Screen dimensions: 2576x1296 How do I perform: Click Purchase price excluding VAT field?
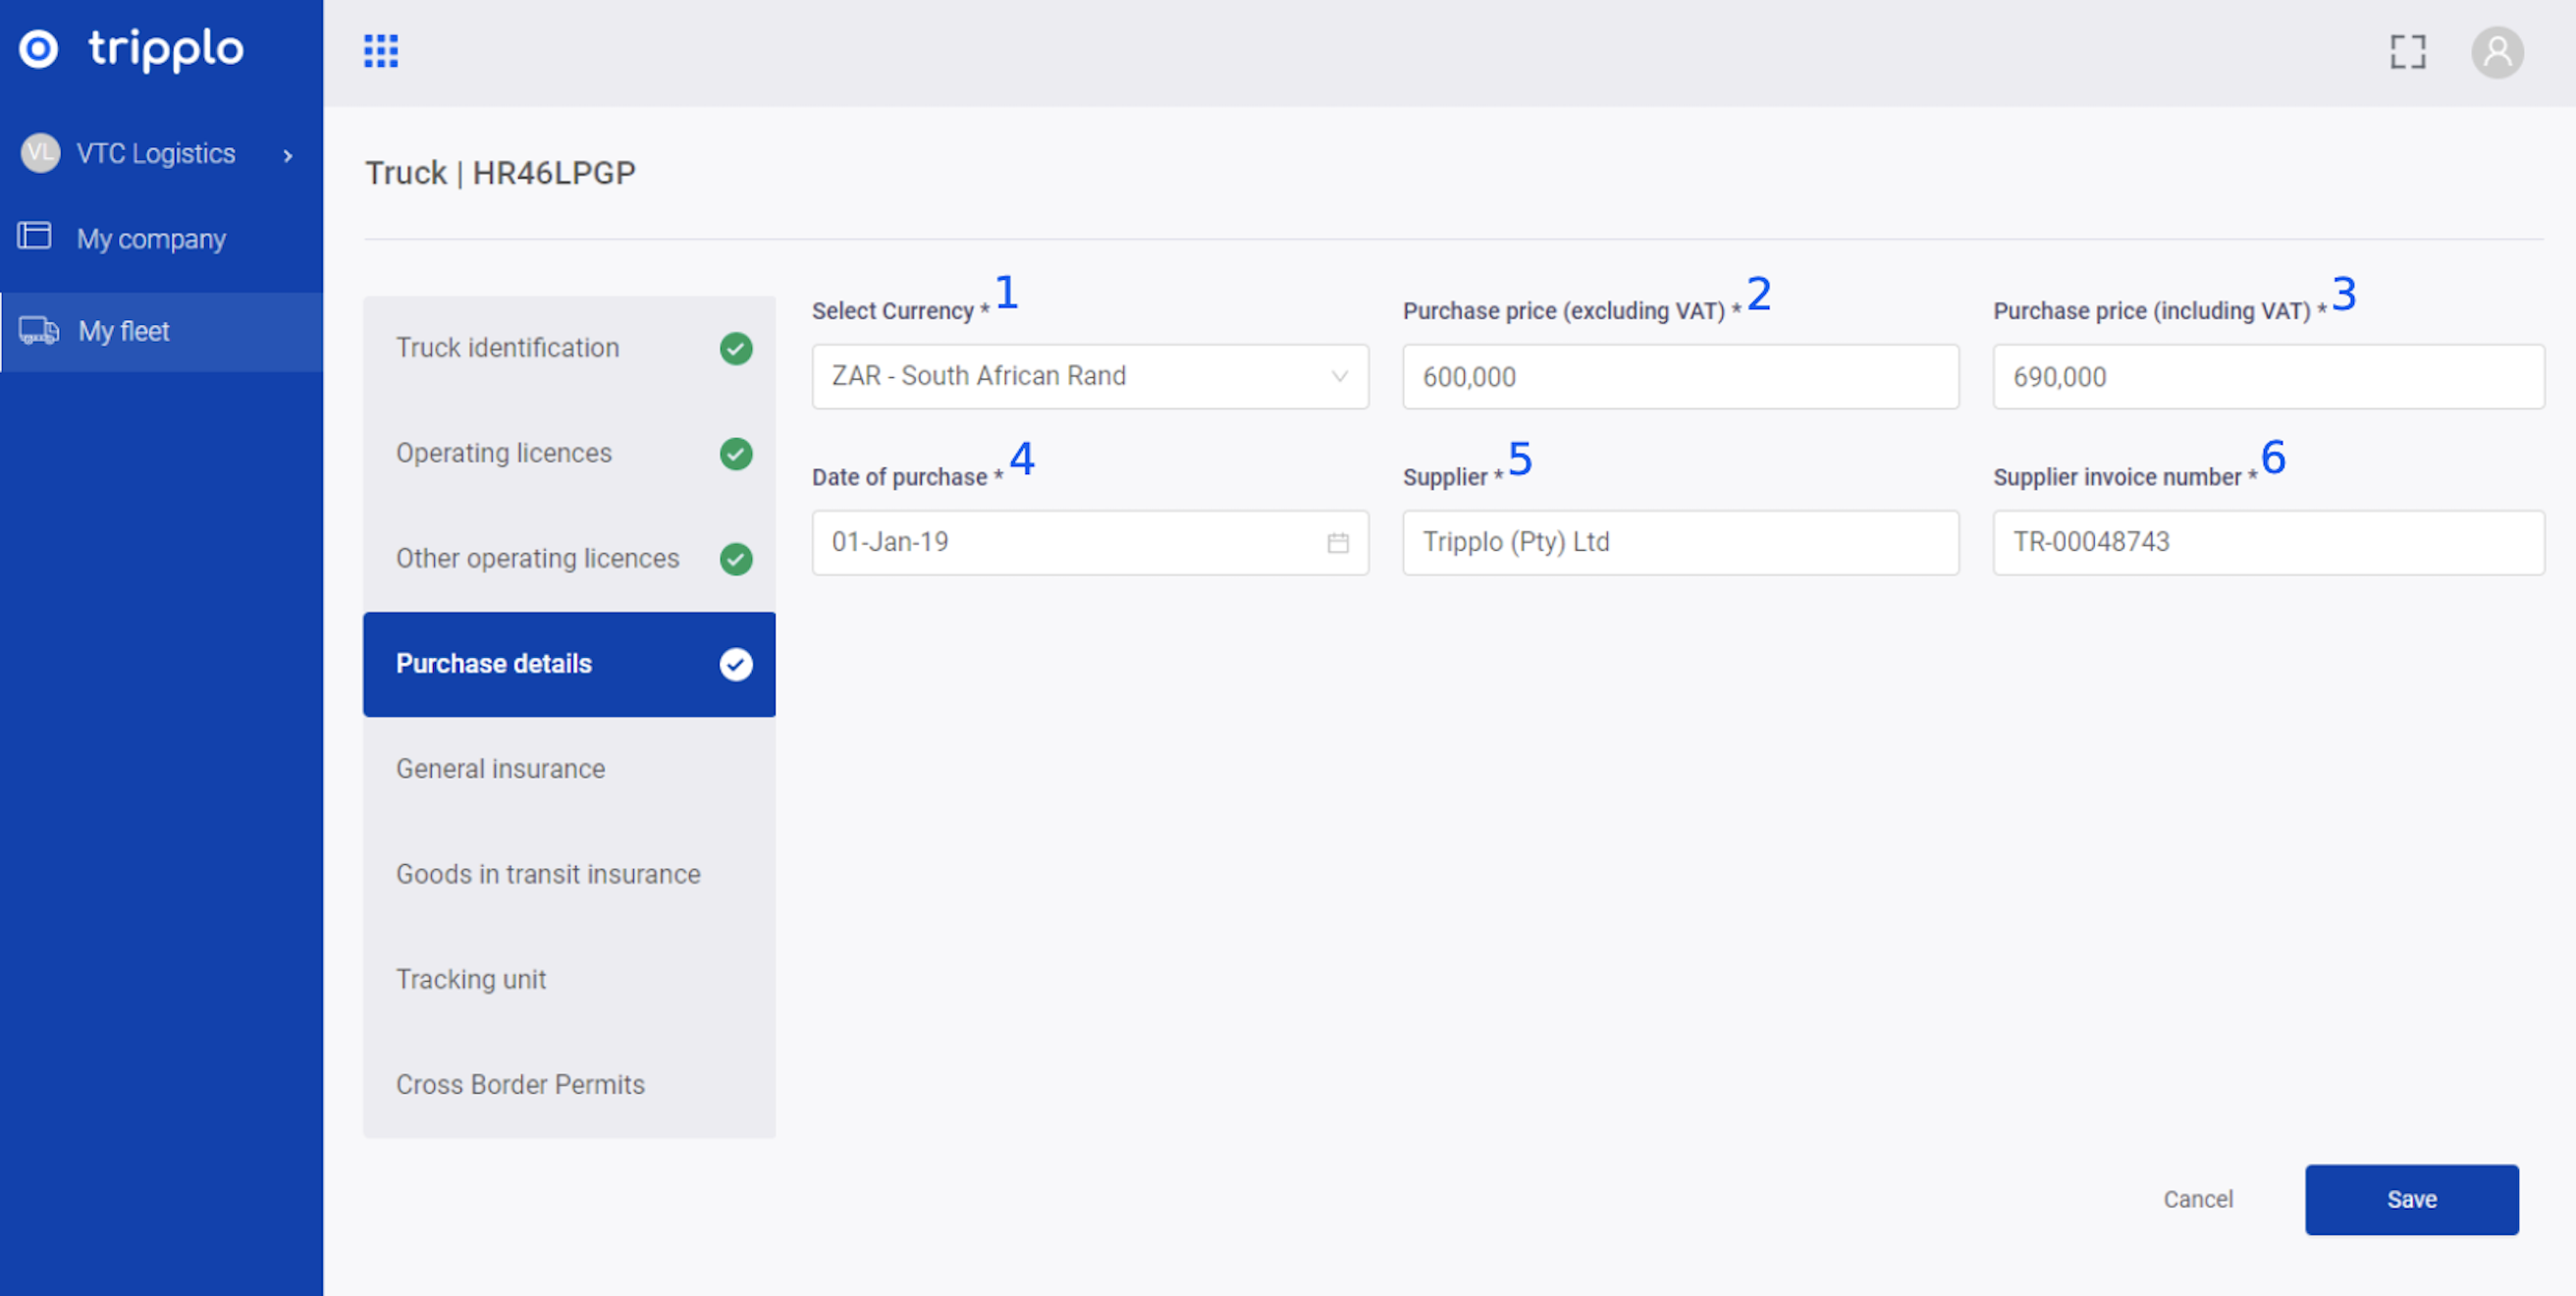click(1679, 377)
